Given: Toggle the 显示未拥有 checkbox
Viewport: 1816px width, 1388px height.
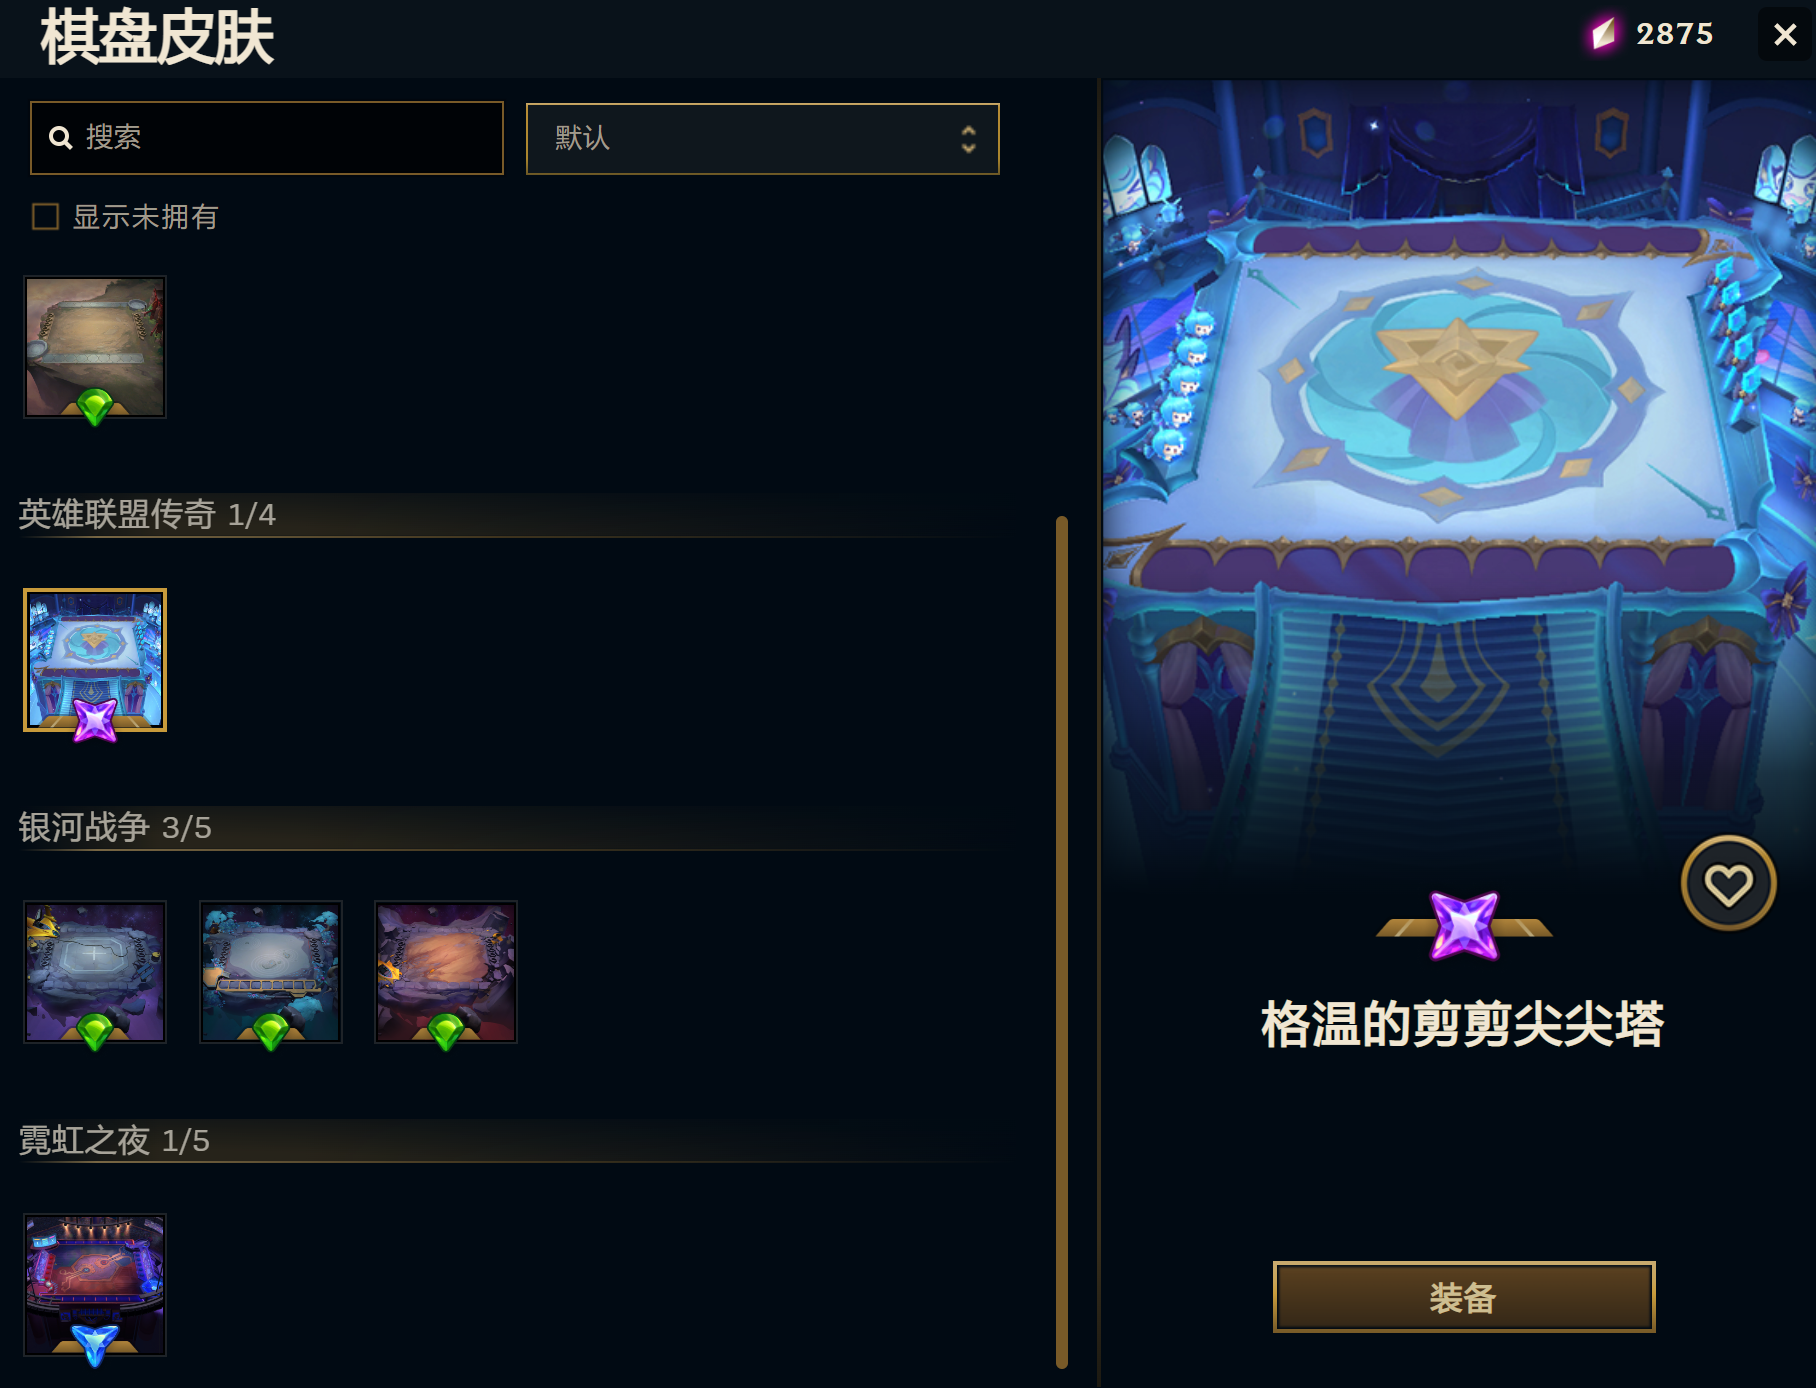Looking at the screenshot, I should coord(46,217).
